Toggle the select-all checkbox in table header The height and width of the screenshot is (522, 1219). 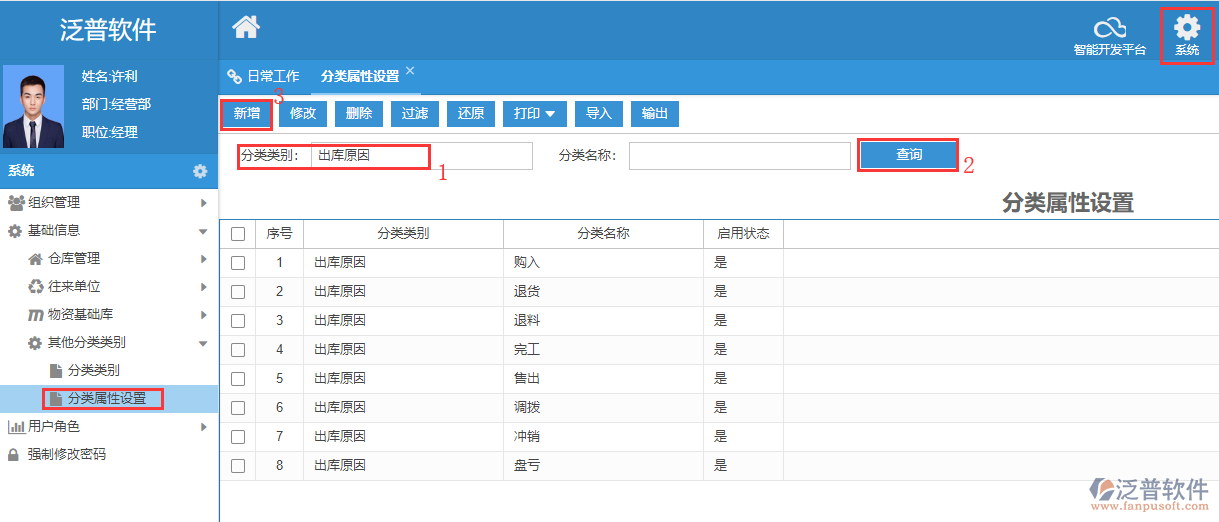point(238,234)
